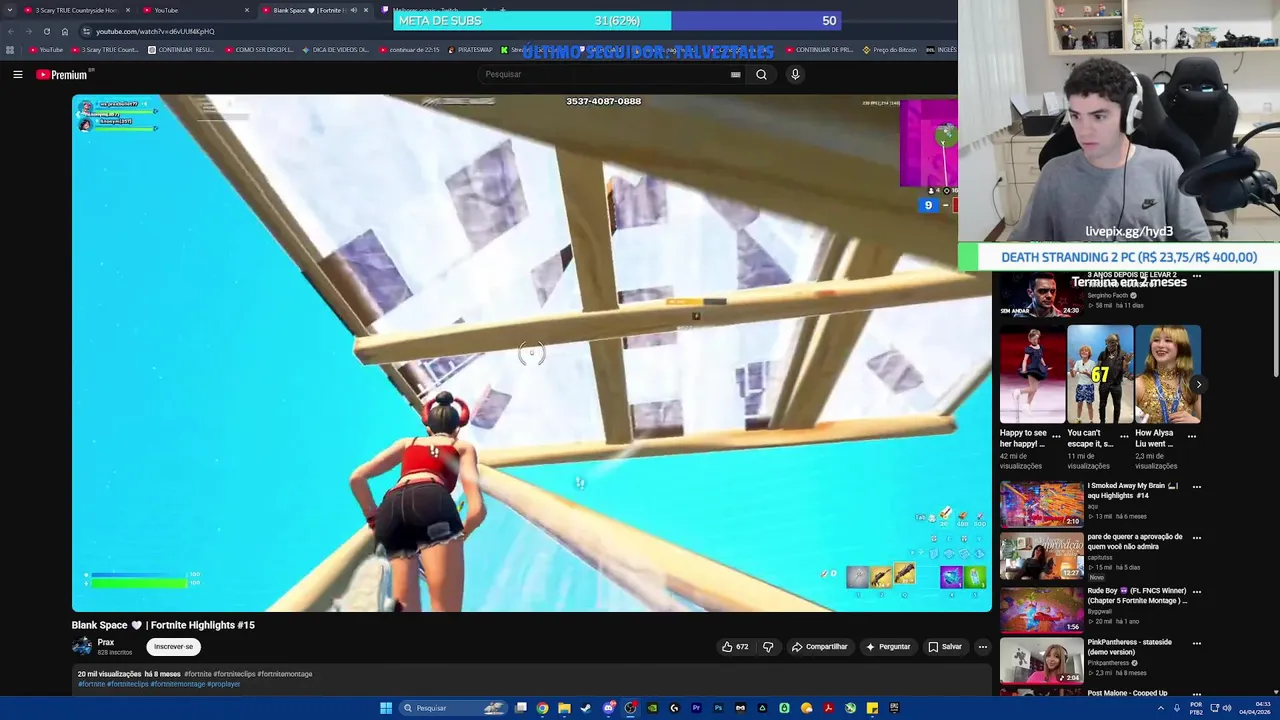
Task: Open Photoshop from the taskbar
Action: click(718, 708)
